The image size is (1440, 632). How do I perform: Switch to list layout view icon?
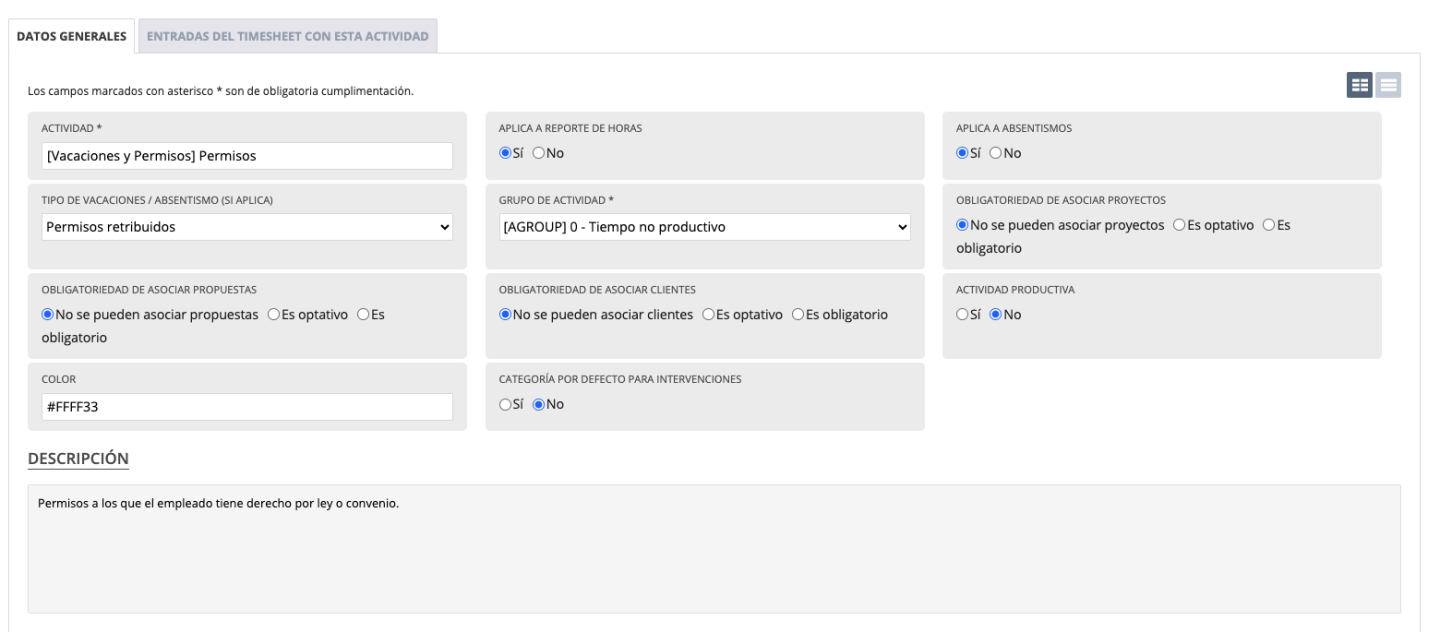tap(1388, 86)
